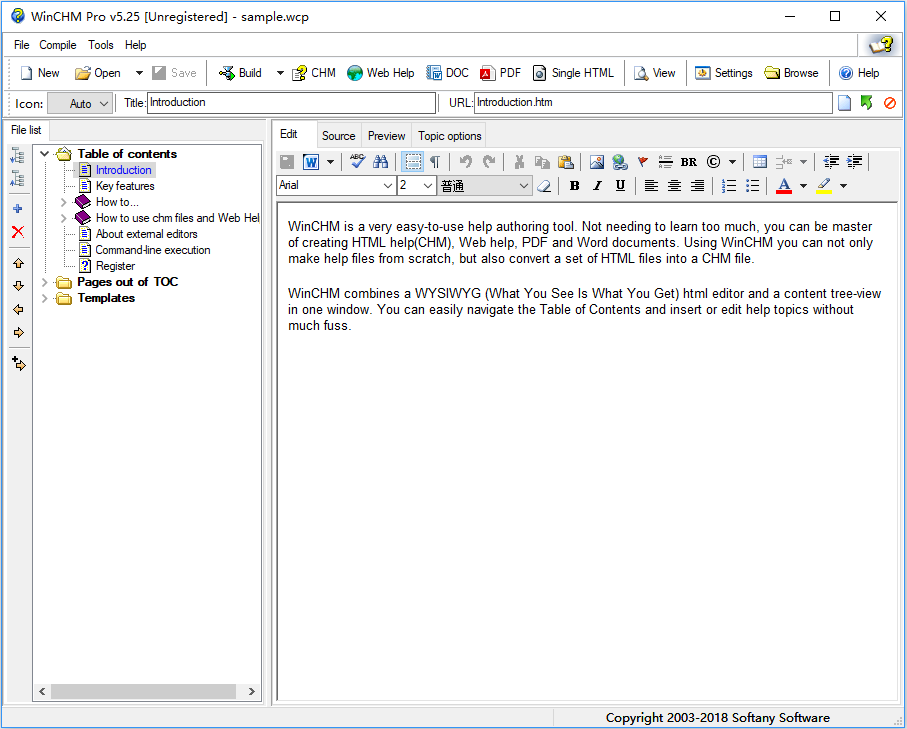Clear formatting with eraser icon
The height and width of the screenshot is (729, 907).
click(544, 186)
